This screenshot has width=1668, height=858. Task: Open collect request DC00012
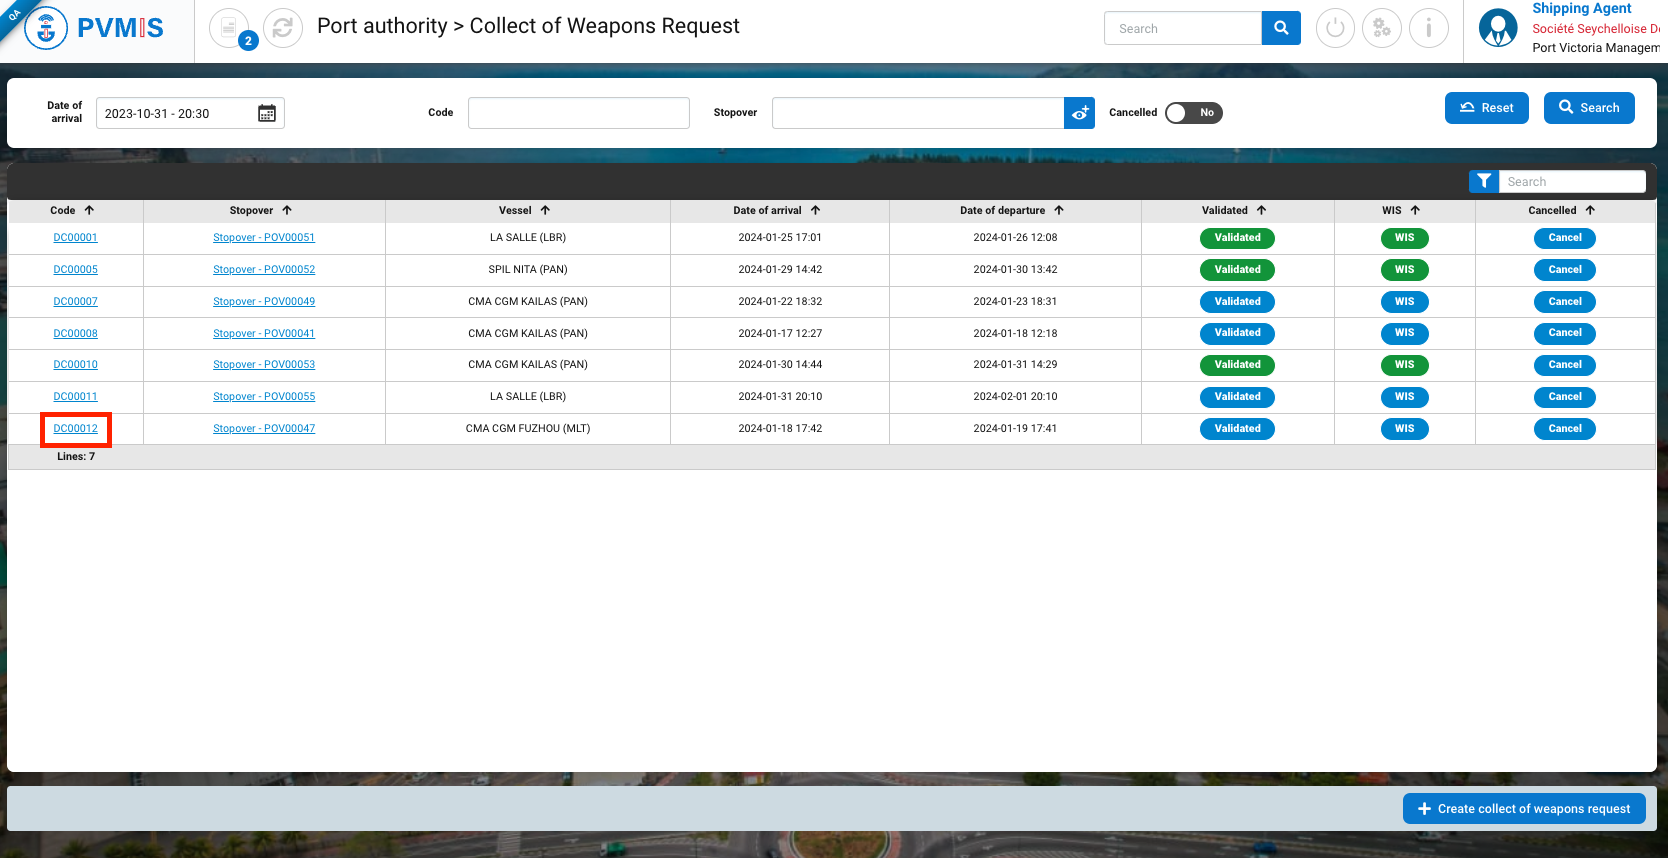76,429
